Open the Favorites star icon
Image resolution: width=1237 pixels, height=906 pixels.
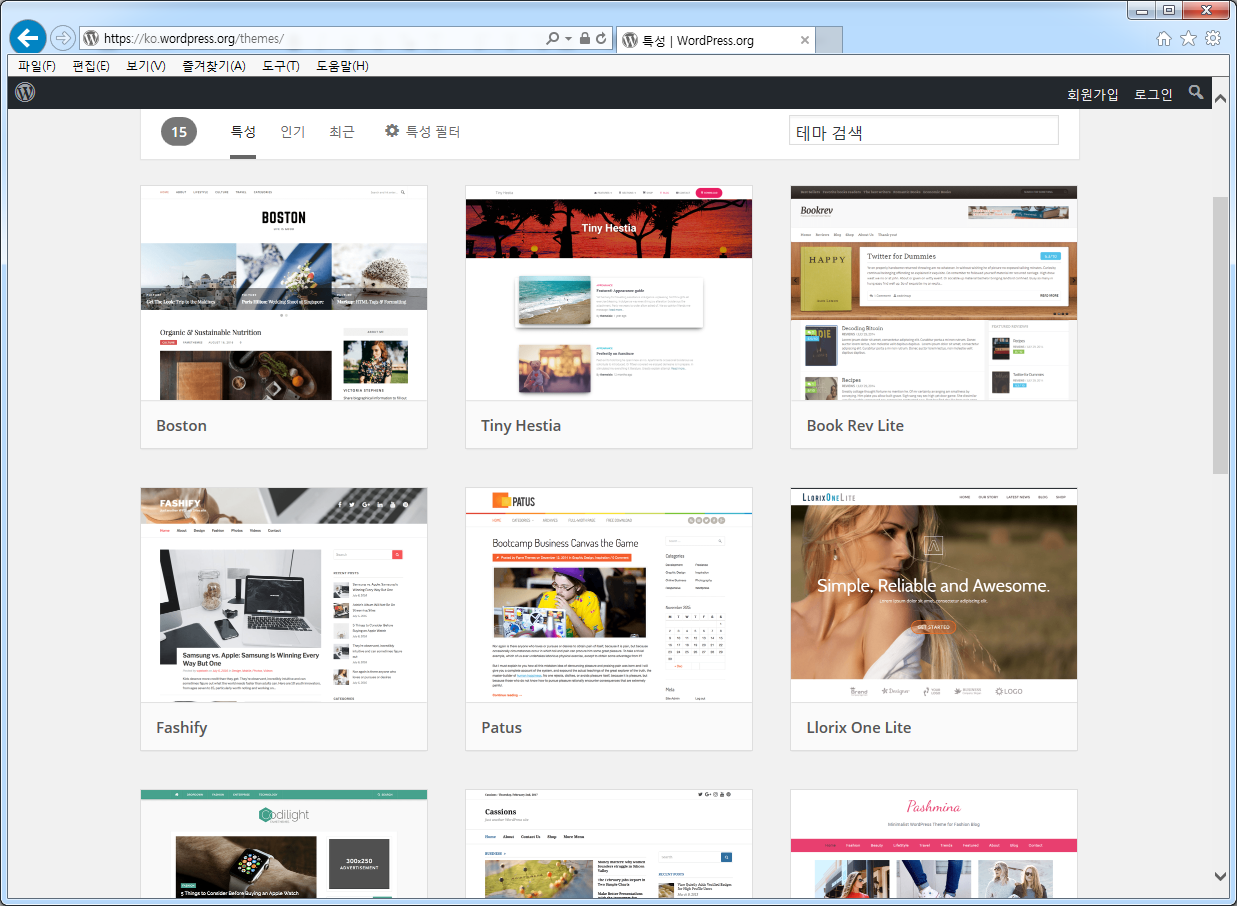coord(1188,39)
